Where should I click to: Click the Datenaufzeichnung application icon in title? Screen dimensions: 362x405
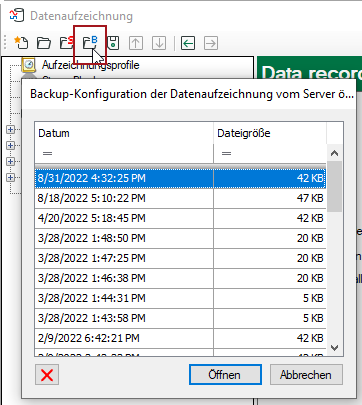16,16
